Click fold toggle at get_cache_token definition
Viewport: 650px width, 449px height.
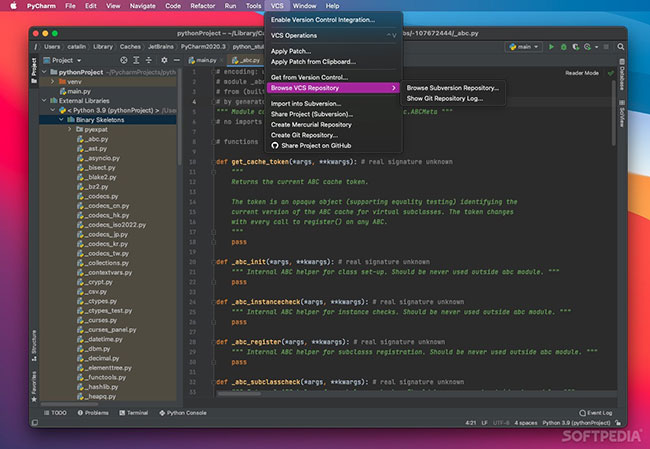214,162
